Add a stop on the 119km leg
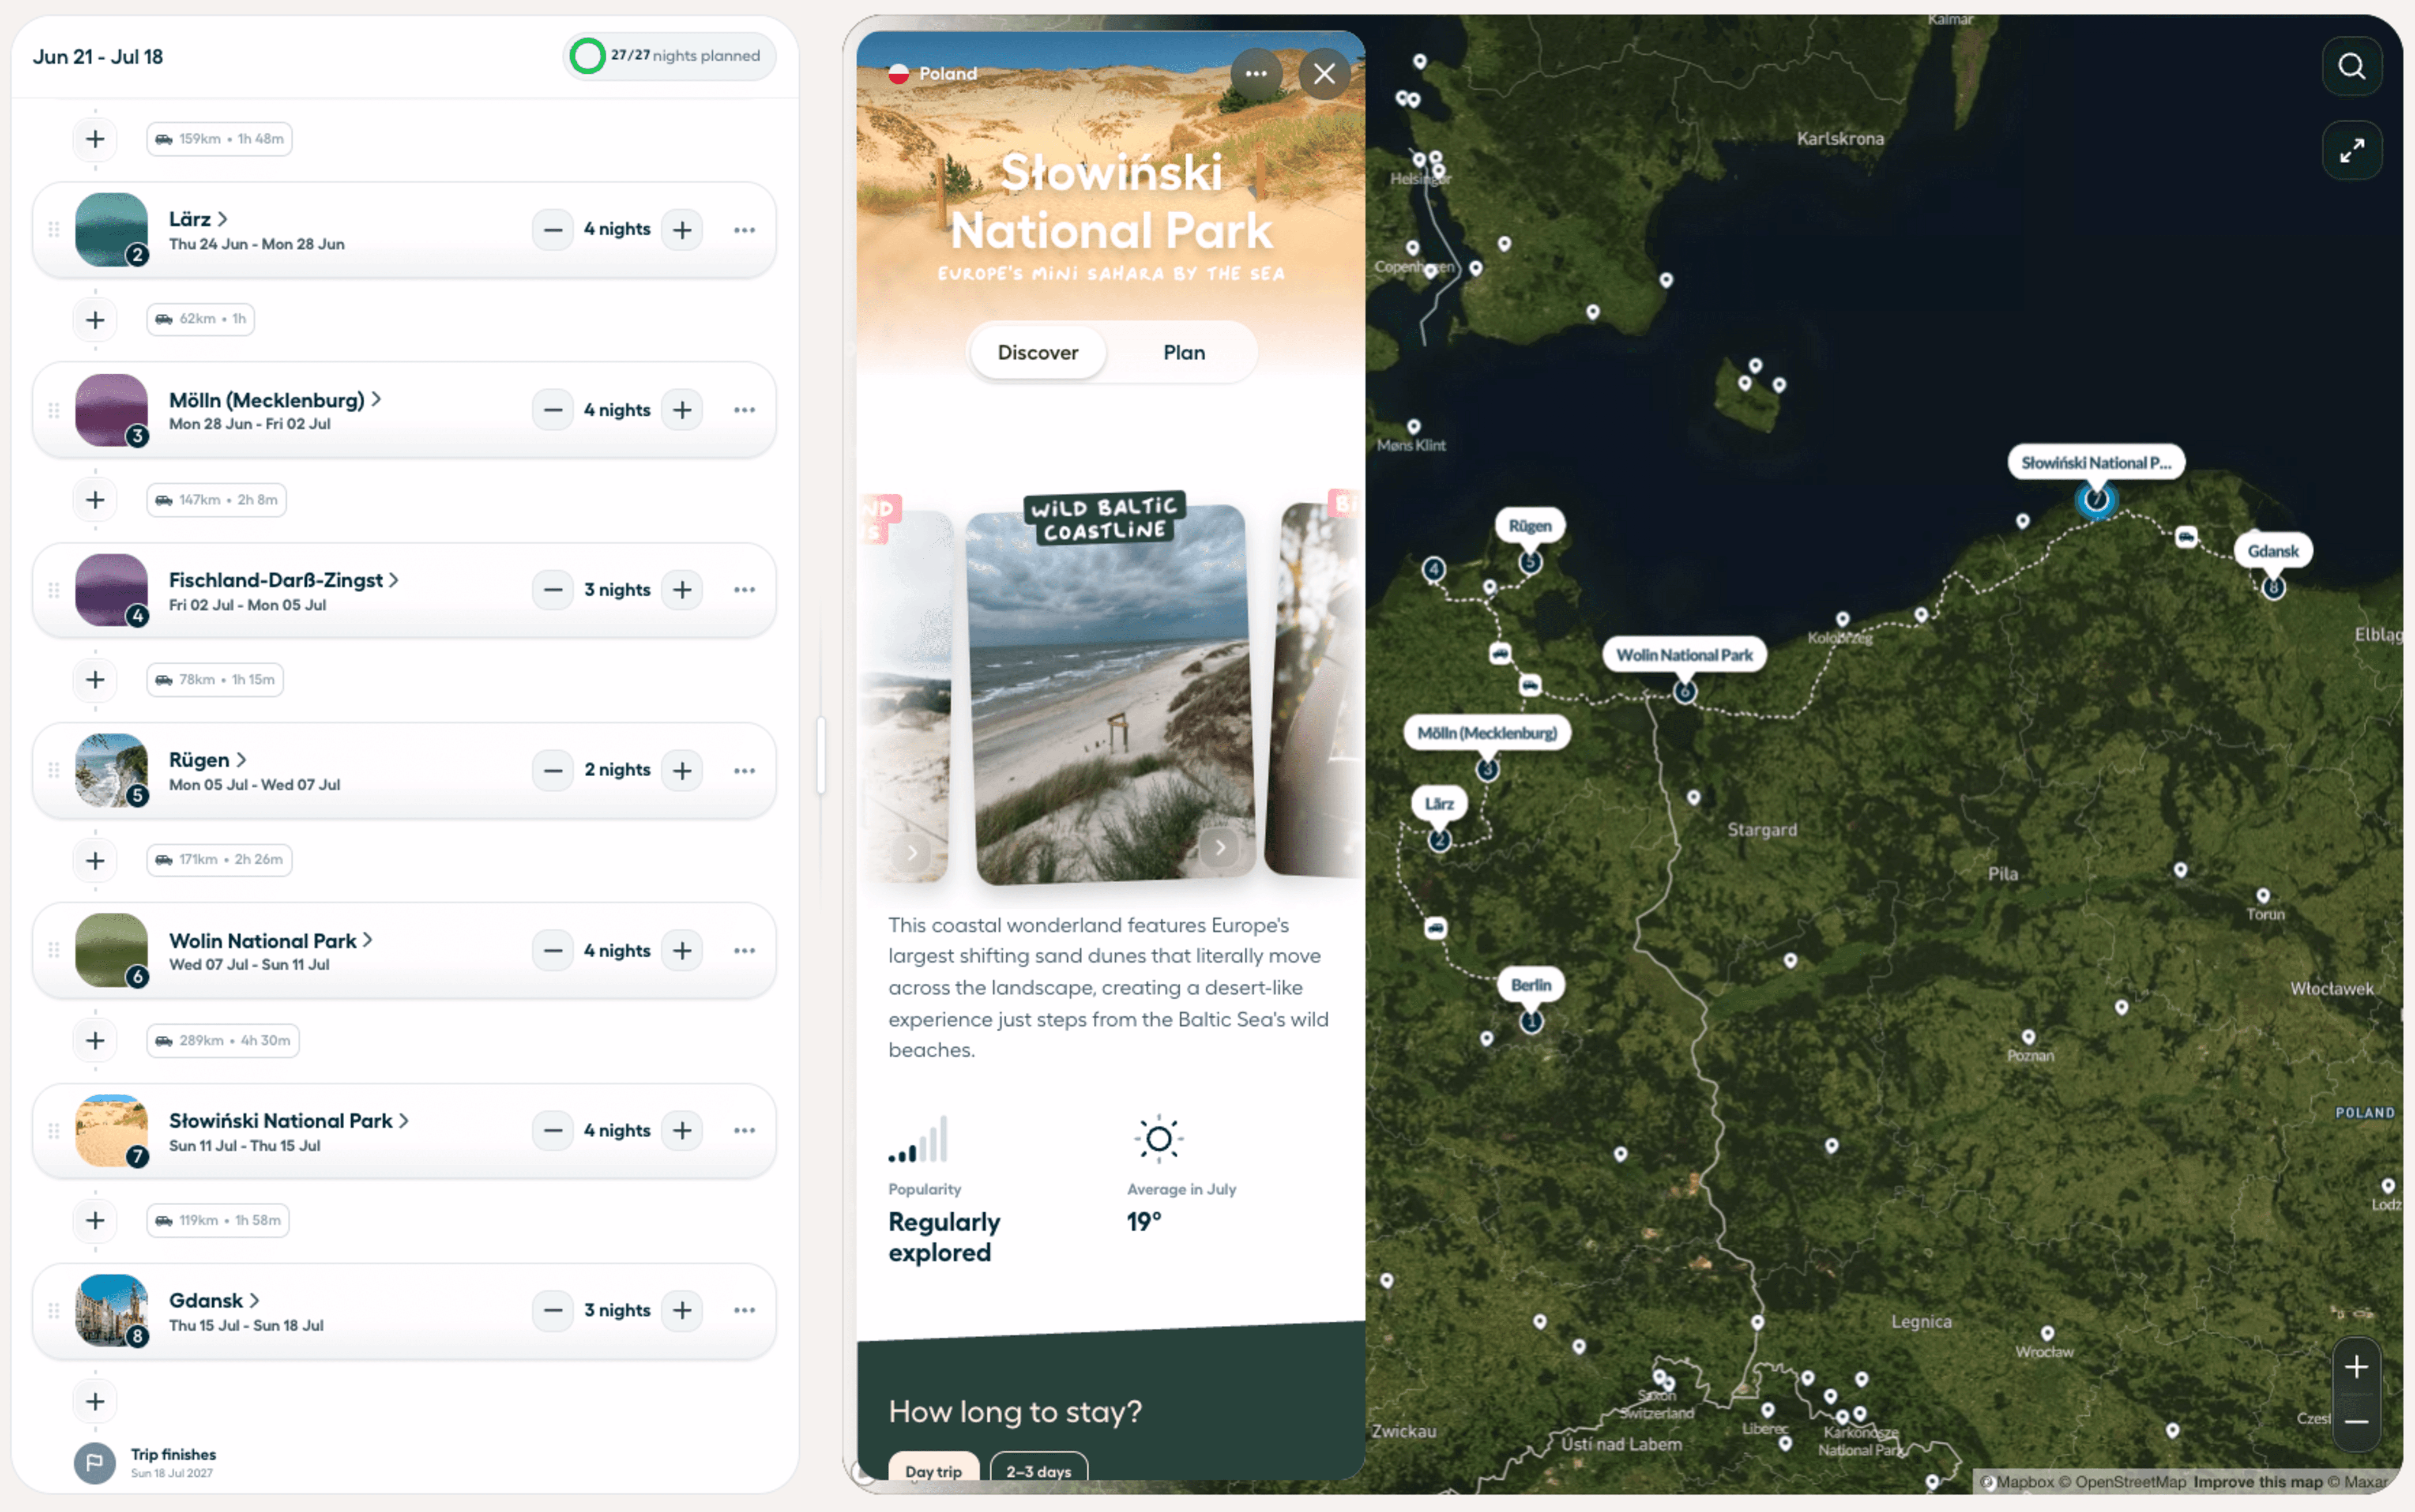Screen dimensions: 2415x1512 (95, 1221)
